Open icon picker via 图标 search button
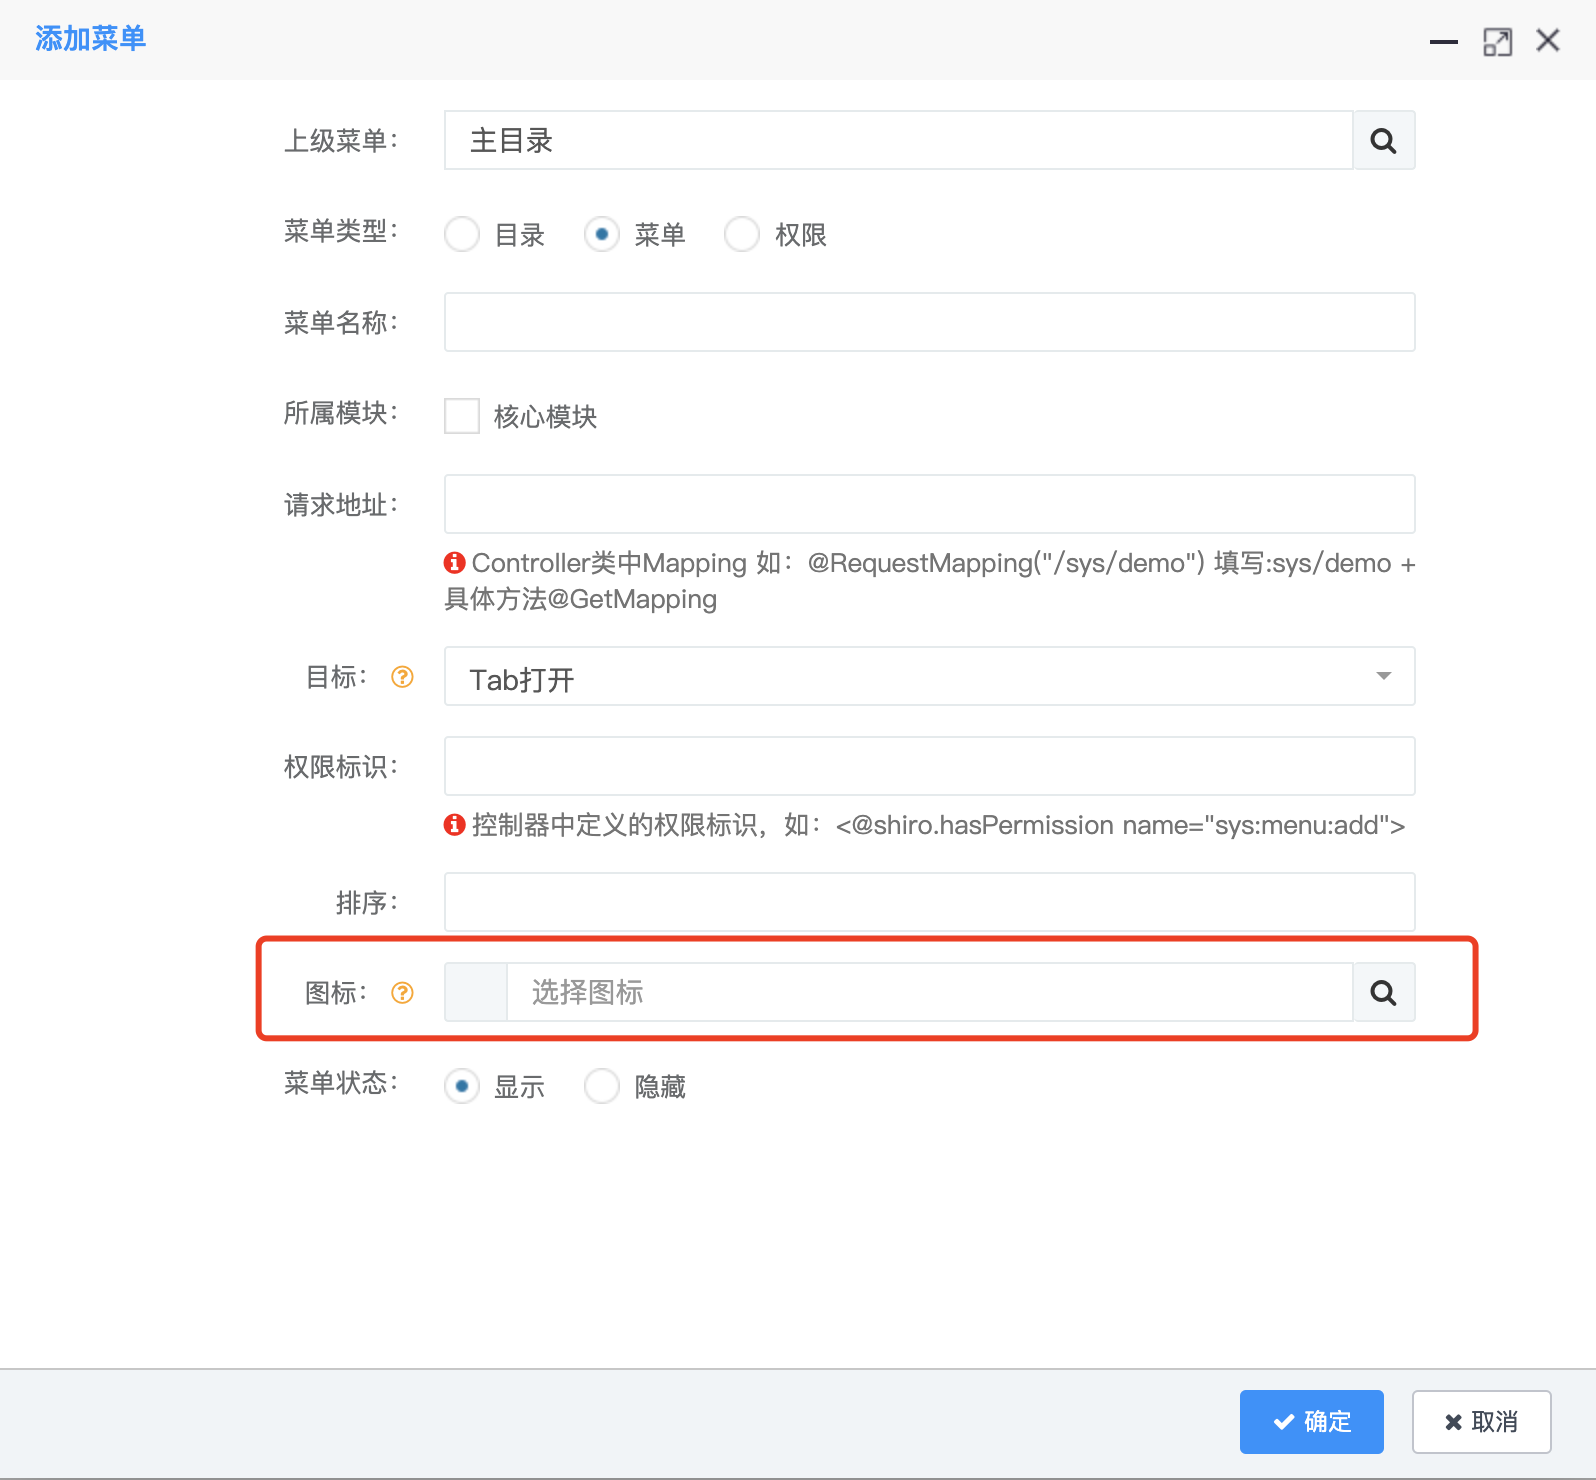 pyautogui.click(x=1384, y=993)
